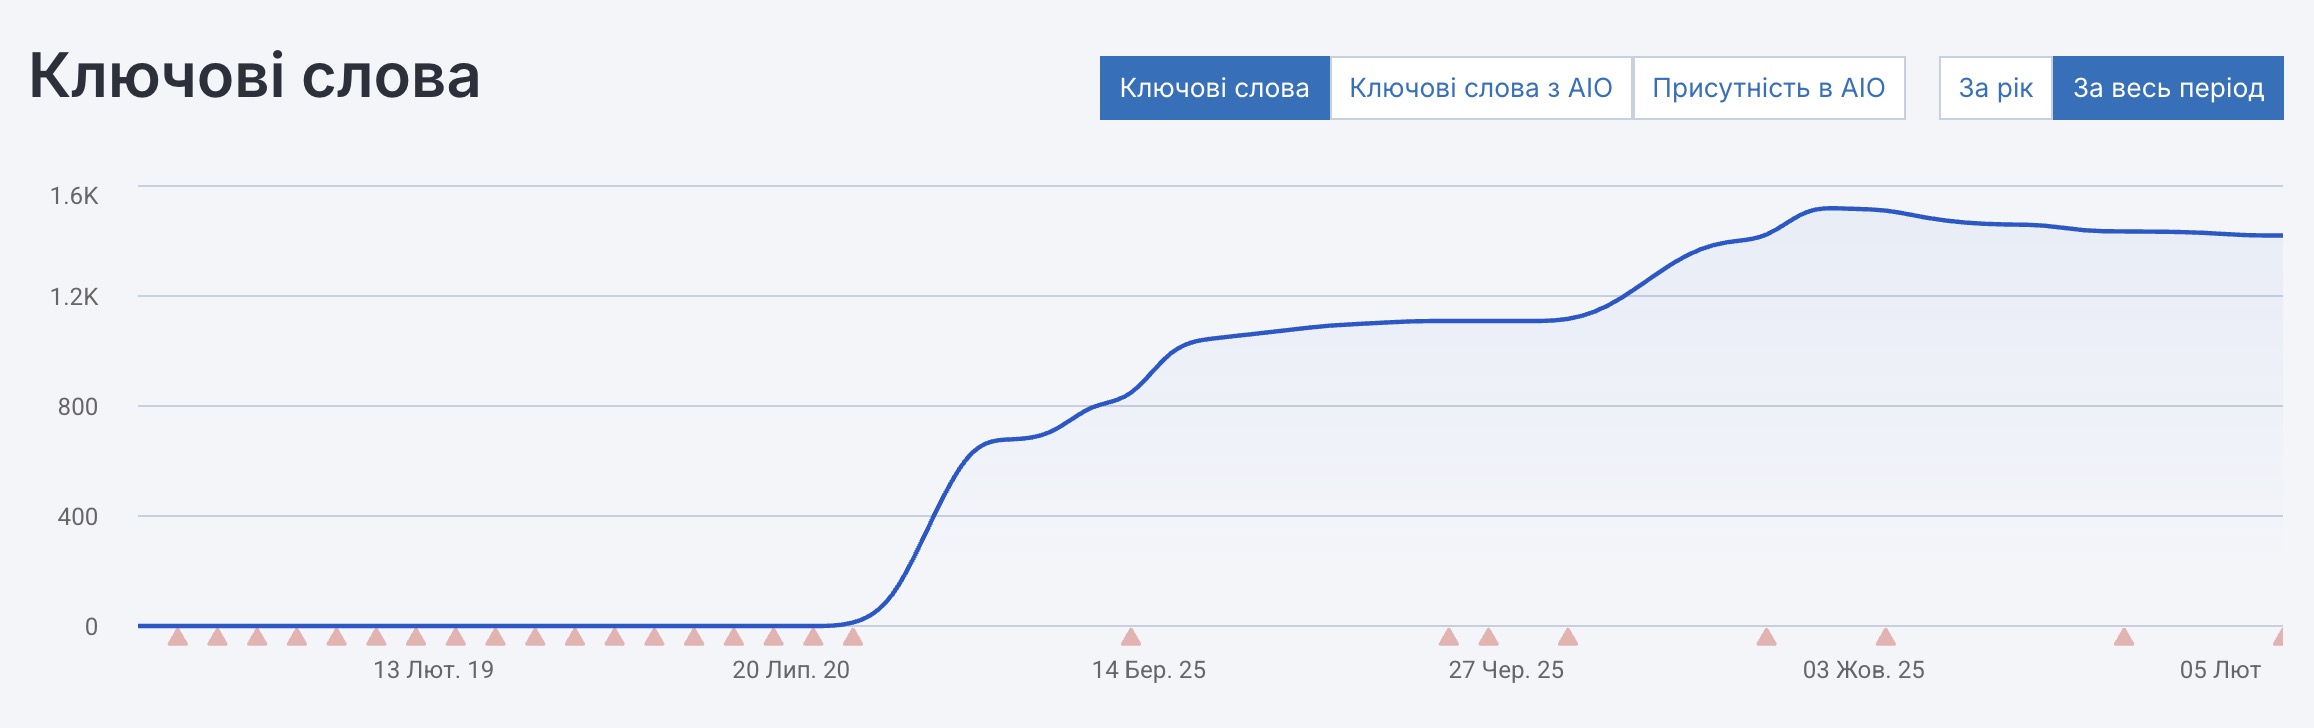Click the cut-off triangle marker at far right edge
Screen dimensions: 2314x728
2279,637
